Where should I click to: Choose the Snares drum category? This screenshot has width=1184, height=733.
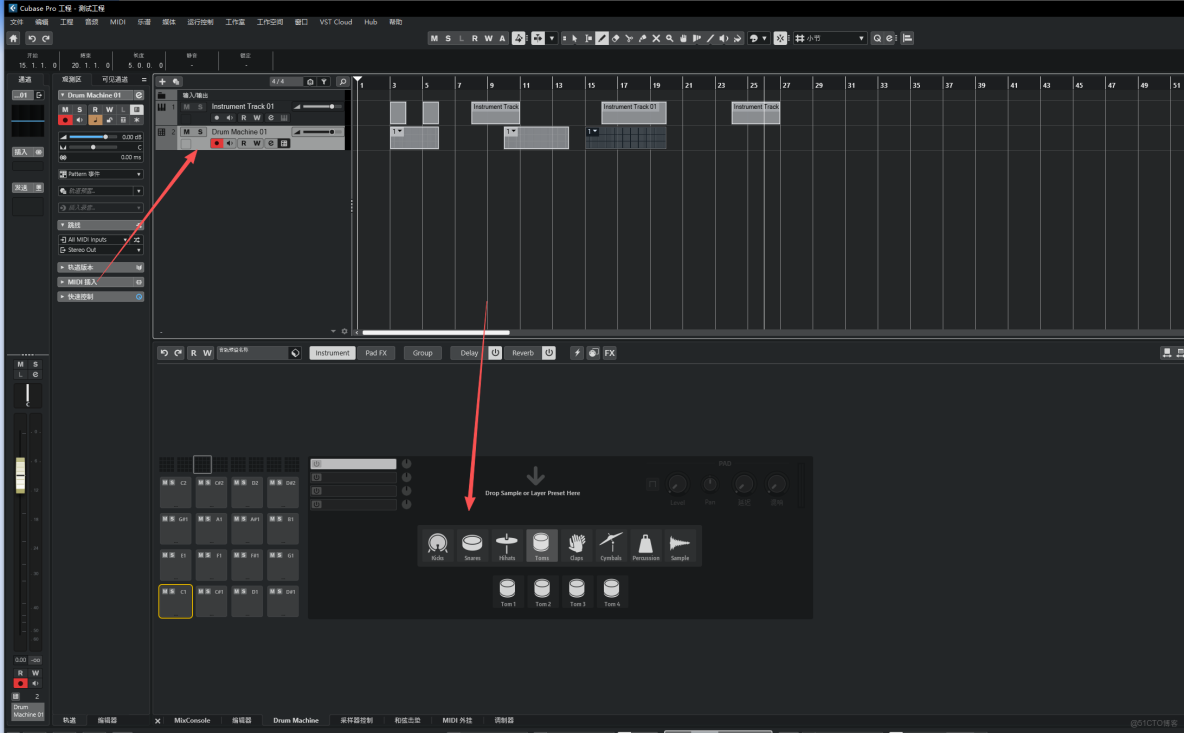[x=472, y=546]
